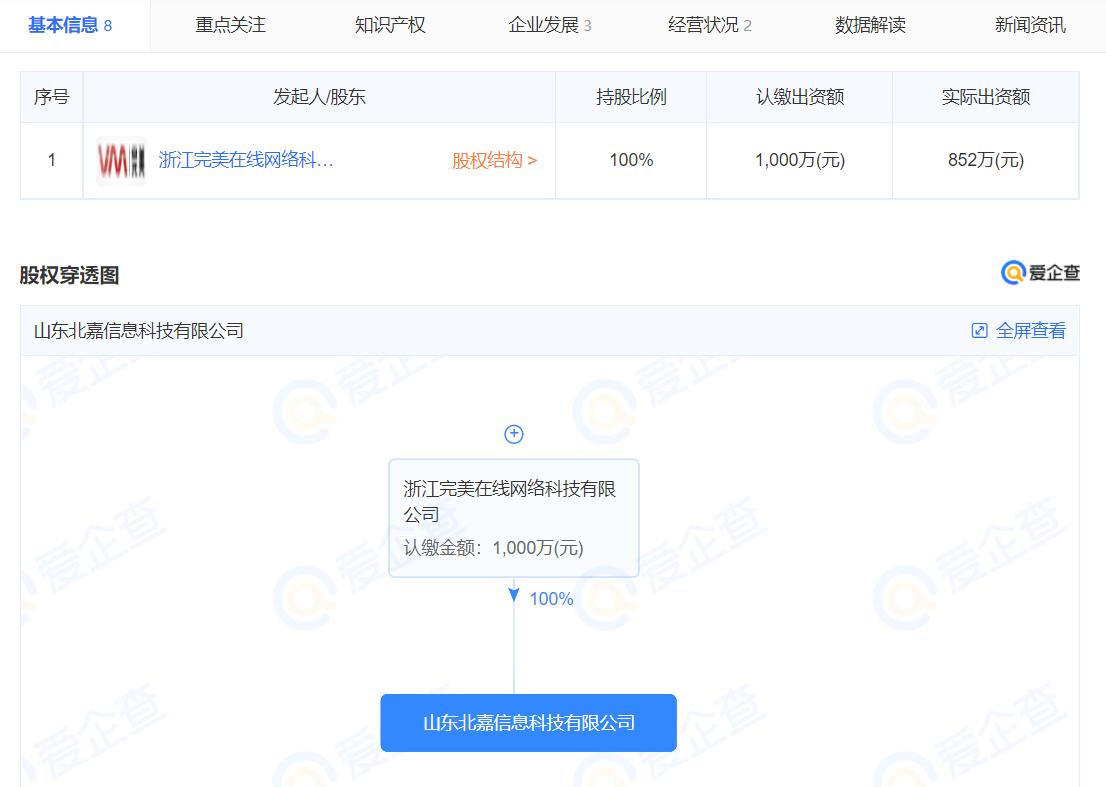The image size is (1106, 787).
Task: Open 浙江完美在线网络科 shareholder link
Action: (246, 161)
